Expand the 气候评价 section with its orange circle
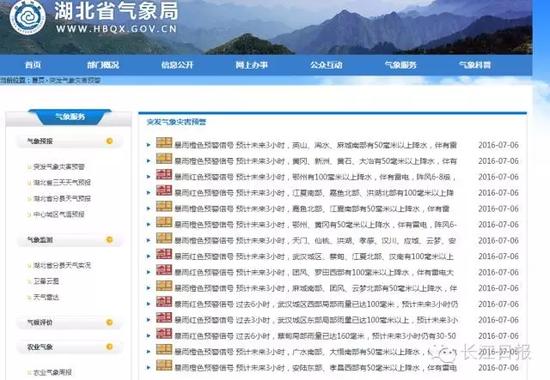The height and width of the screenshot is (380, 550). 109,322
